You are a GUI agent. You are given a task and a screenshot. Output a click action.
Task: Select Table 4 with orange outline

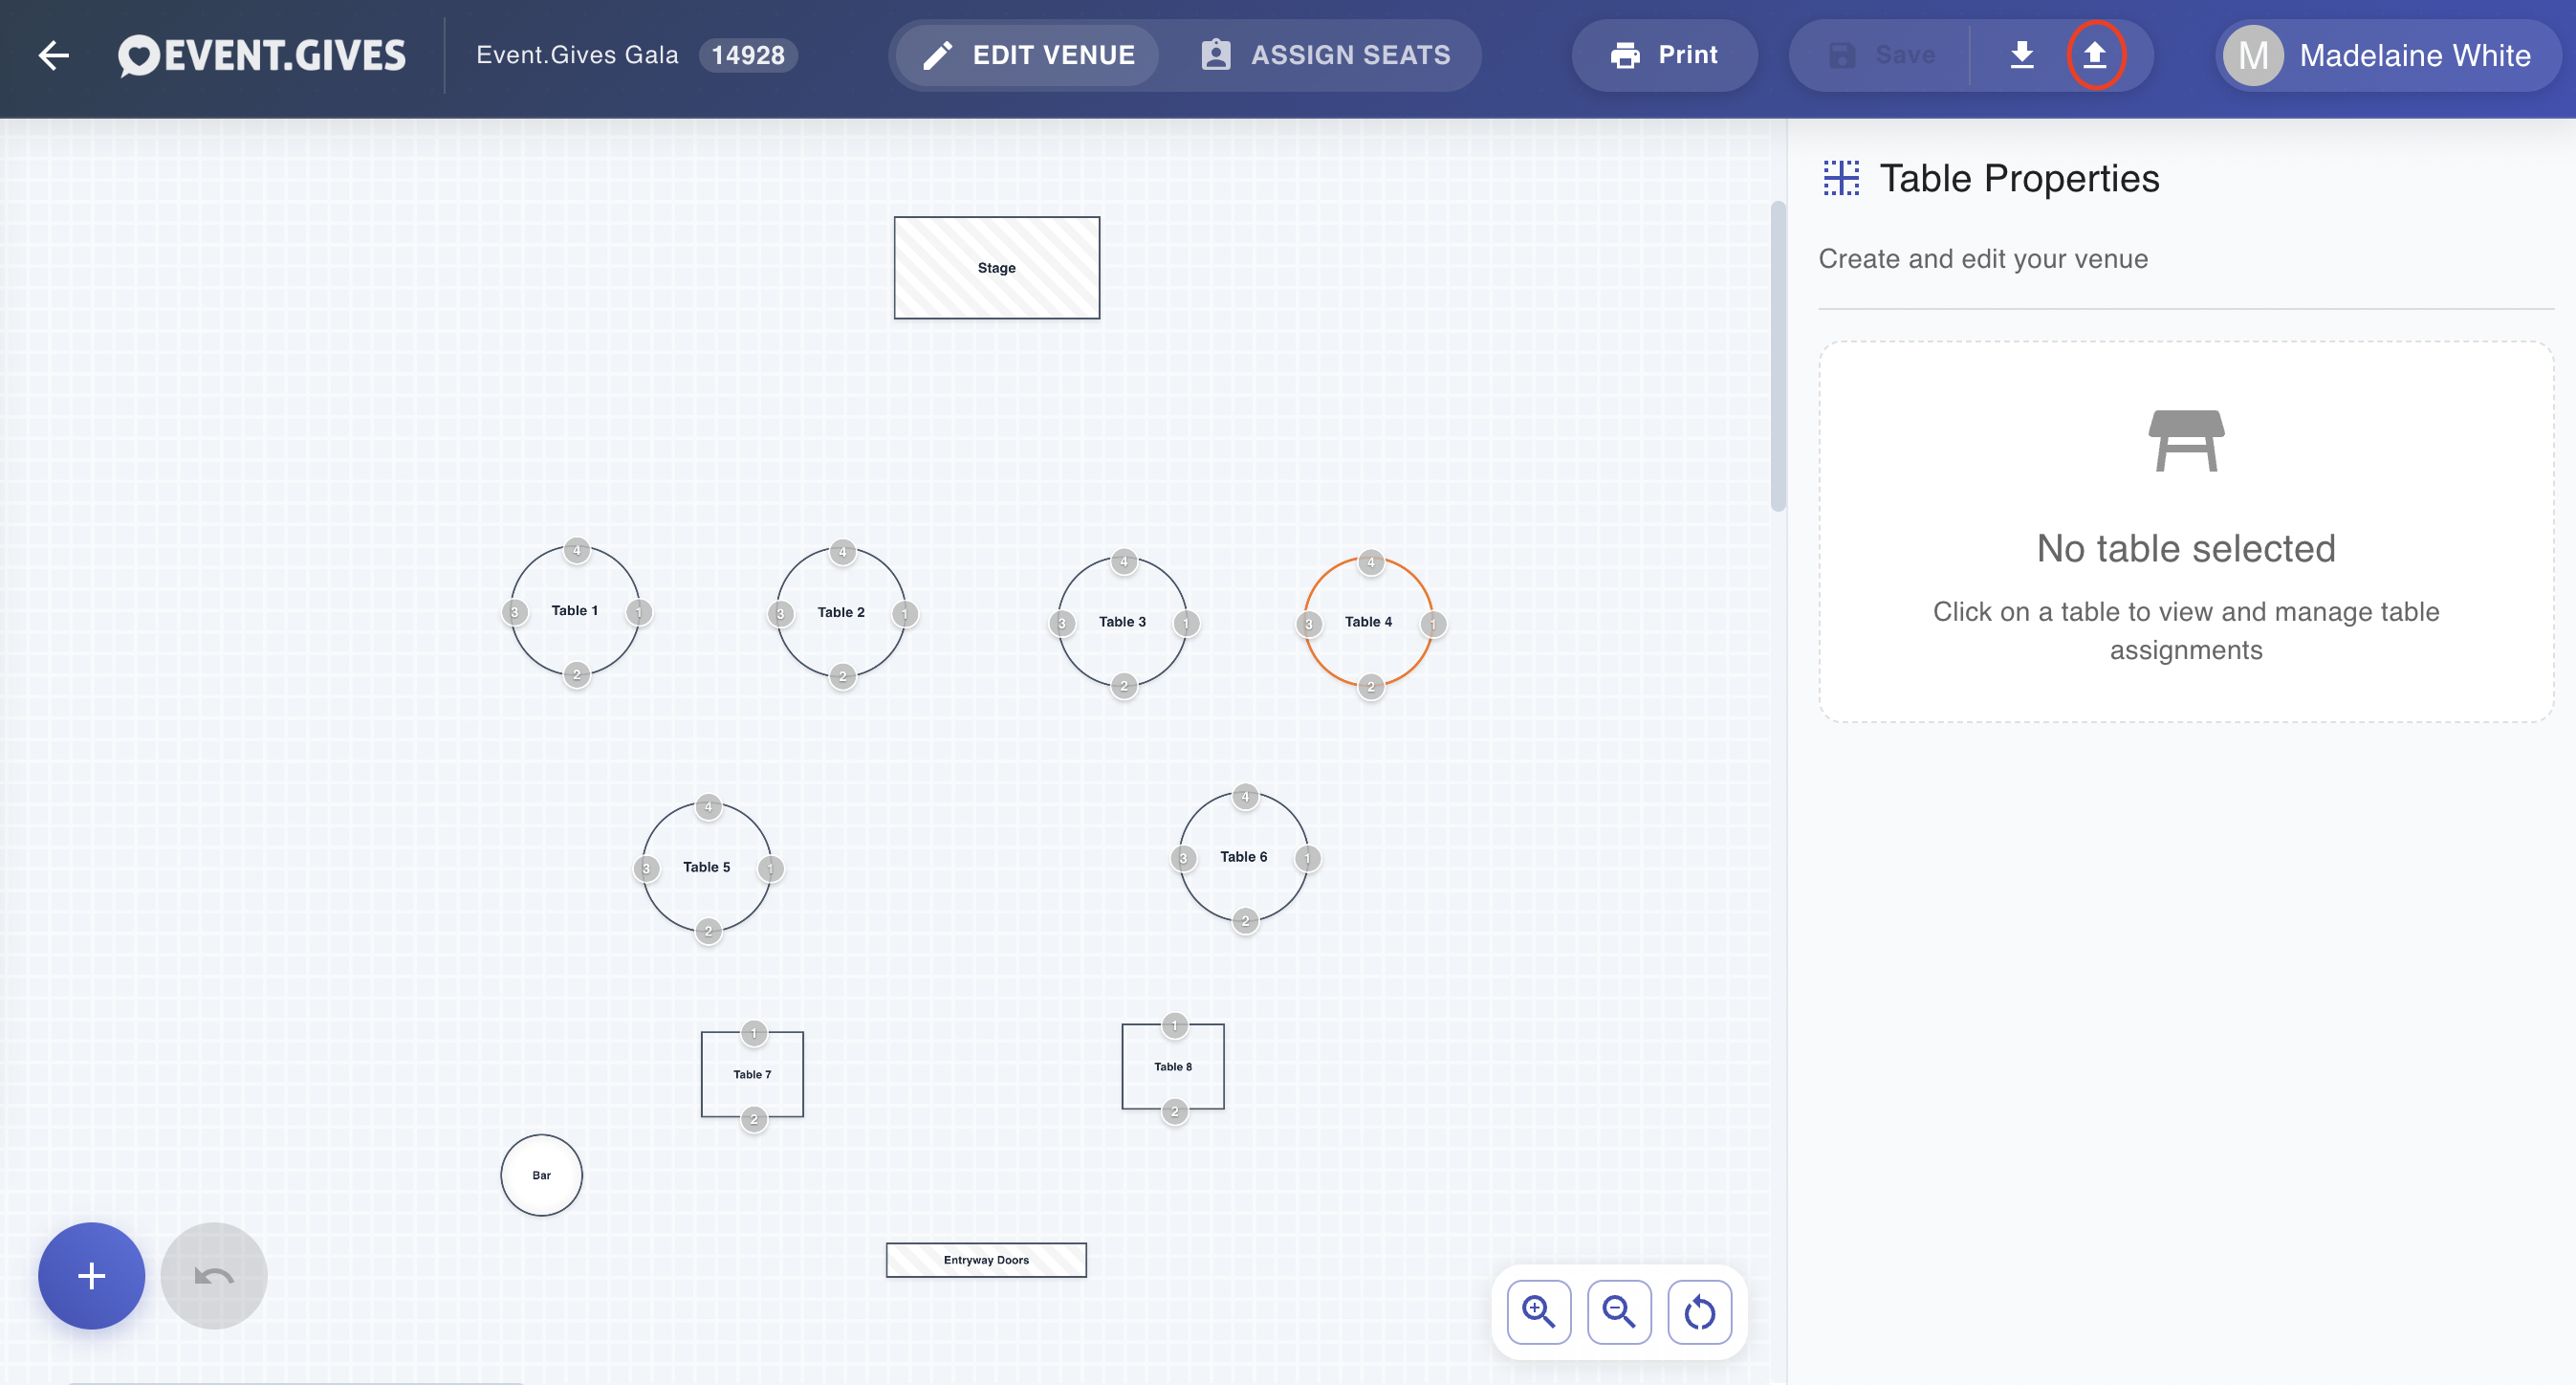pos(1369,622)
